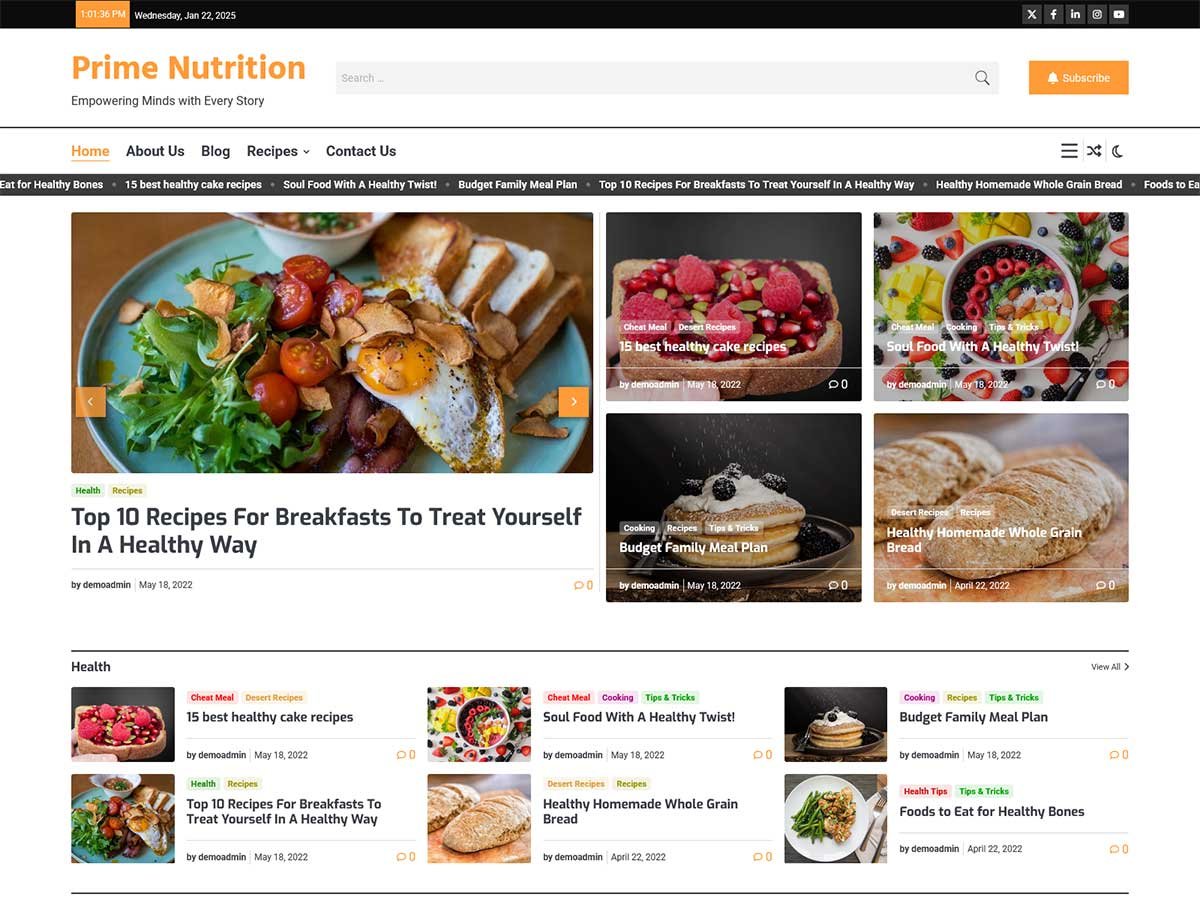This screenshot has height=900, width=1200.
Task: Toggle dark mode moon icon
Action: click(x=1118, y=151)
